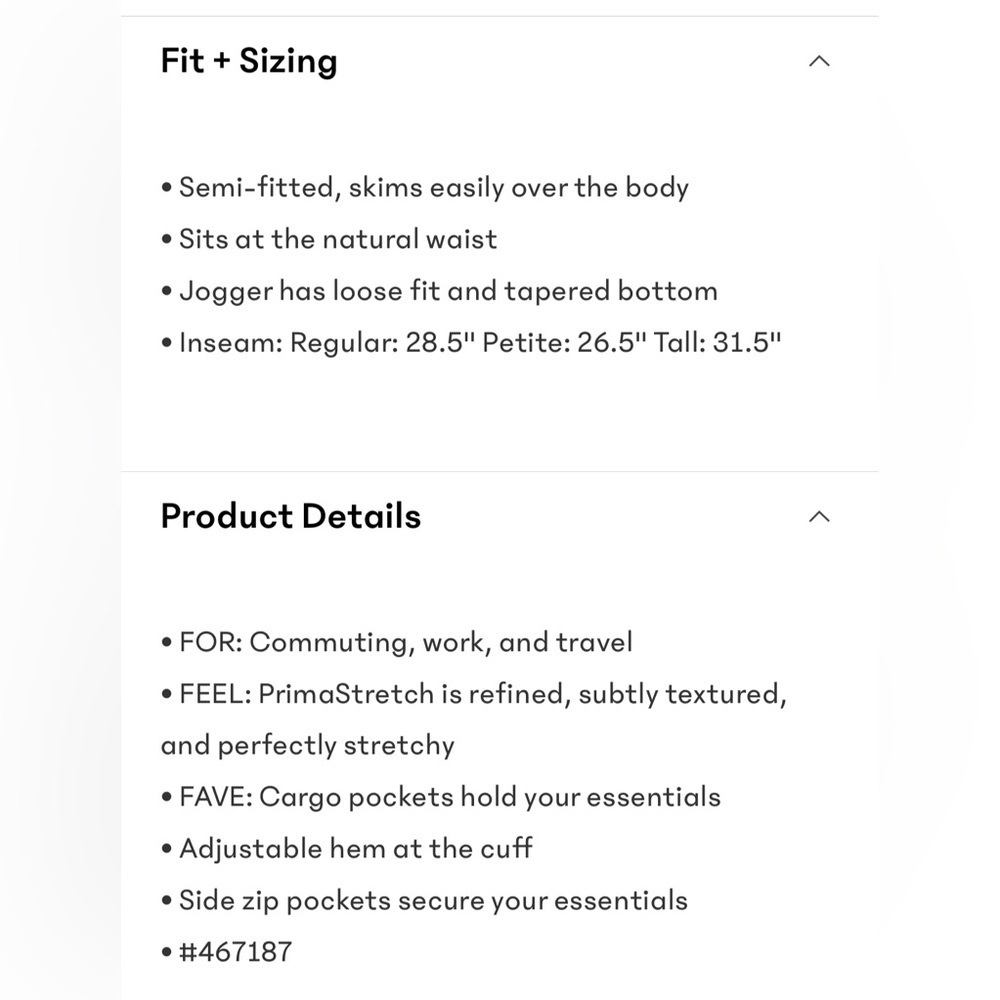Click the FAVE: Cargo pockets line
The image size is (1000, 1000).
pos(441,798)
